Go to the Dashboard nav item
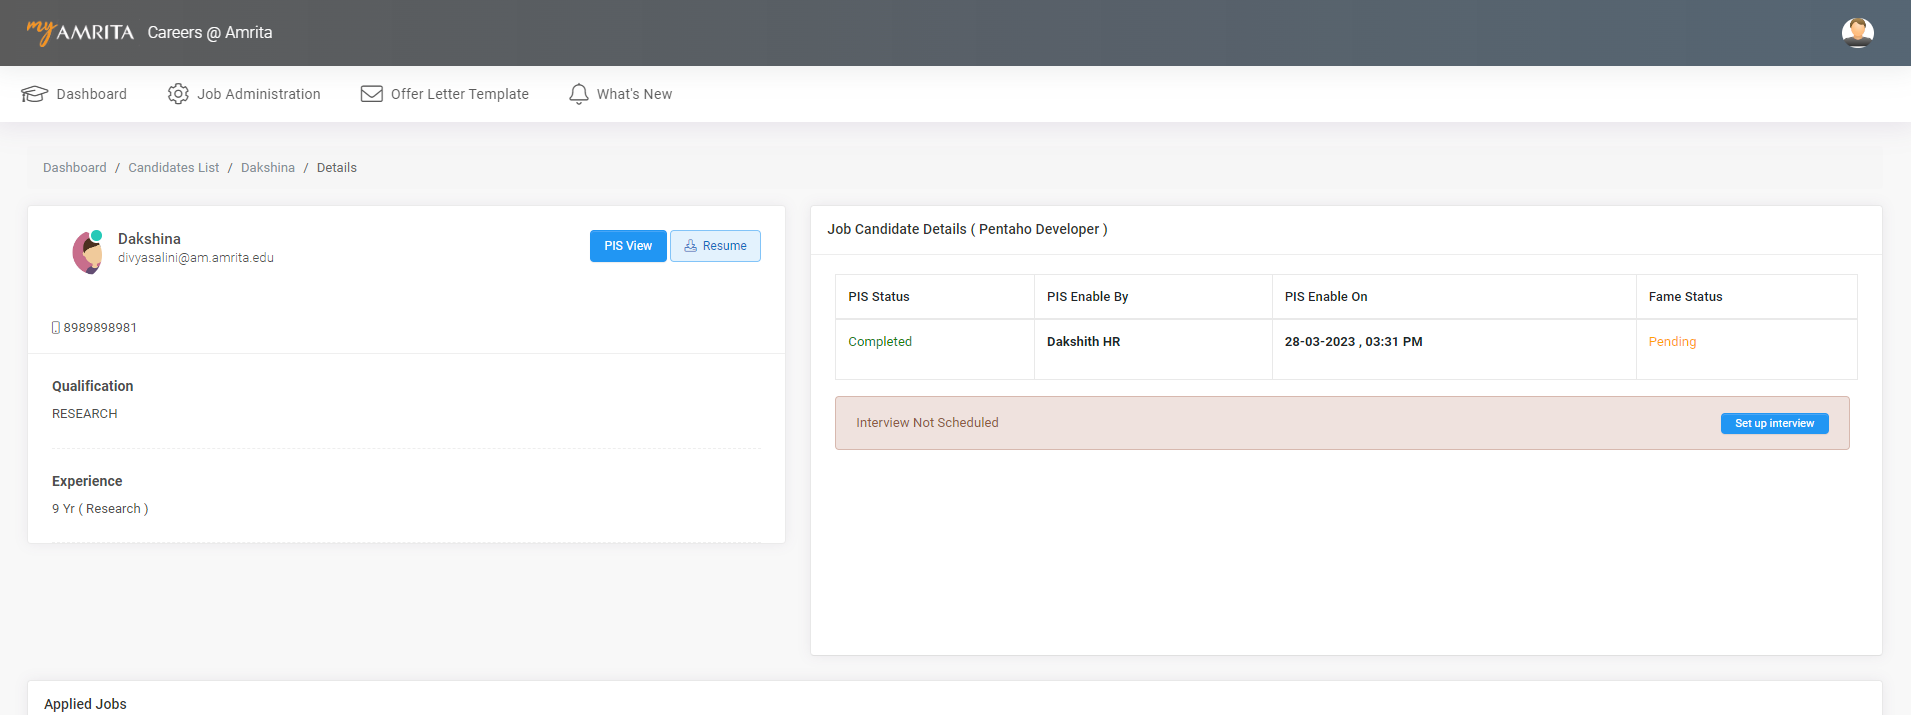The width and height of the screenshot is (1911, 715). pos(91,94)
